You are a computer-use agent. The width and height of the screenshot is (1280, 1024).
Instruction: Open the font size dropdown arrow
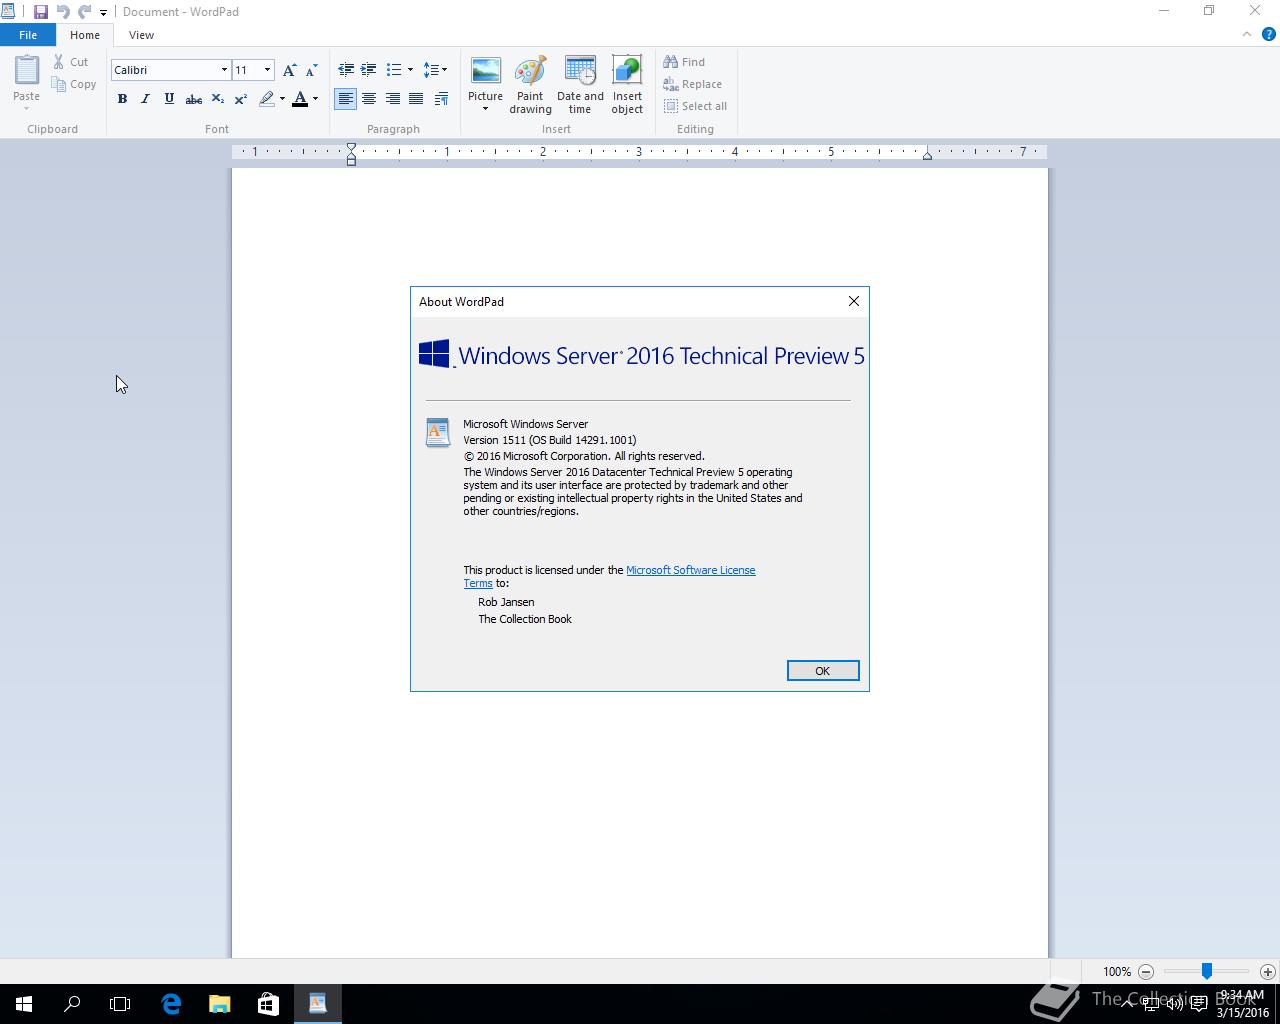(x=267, y=70)
